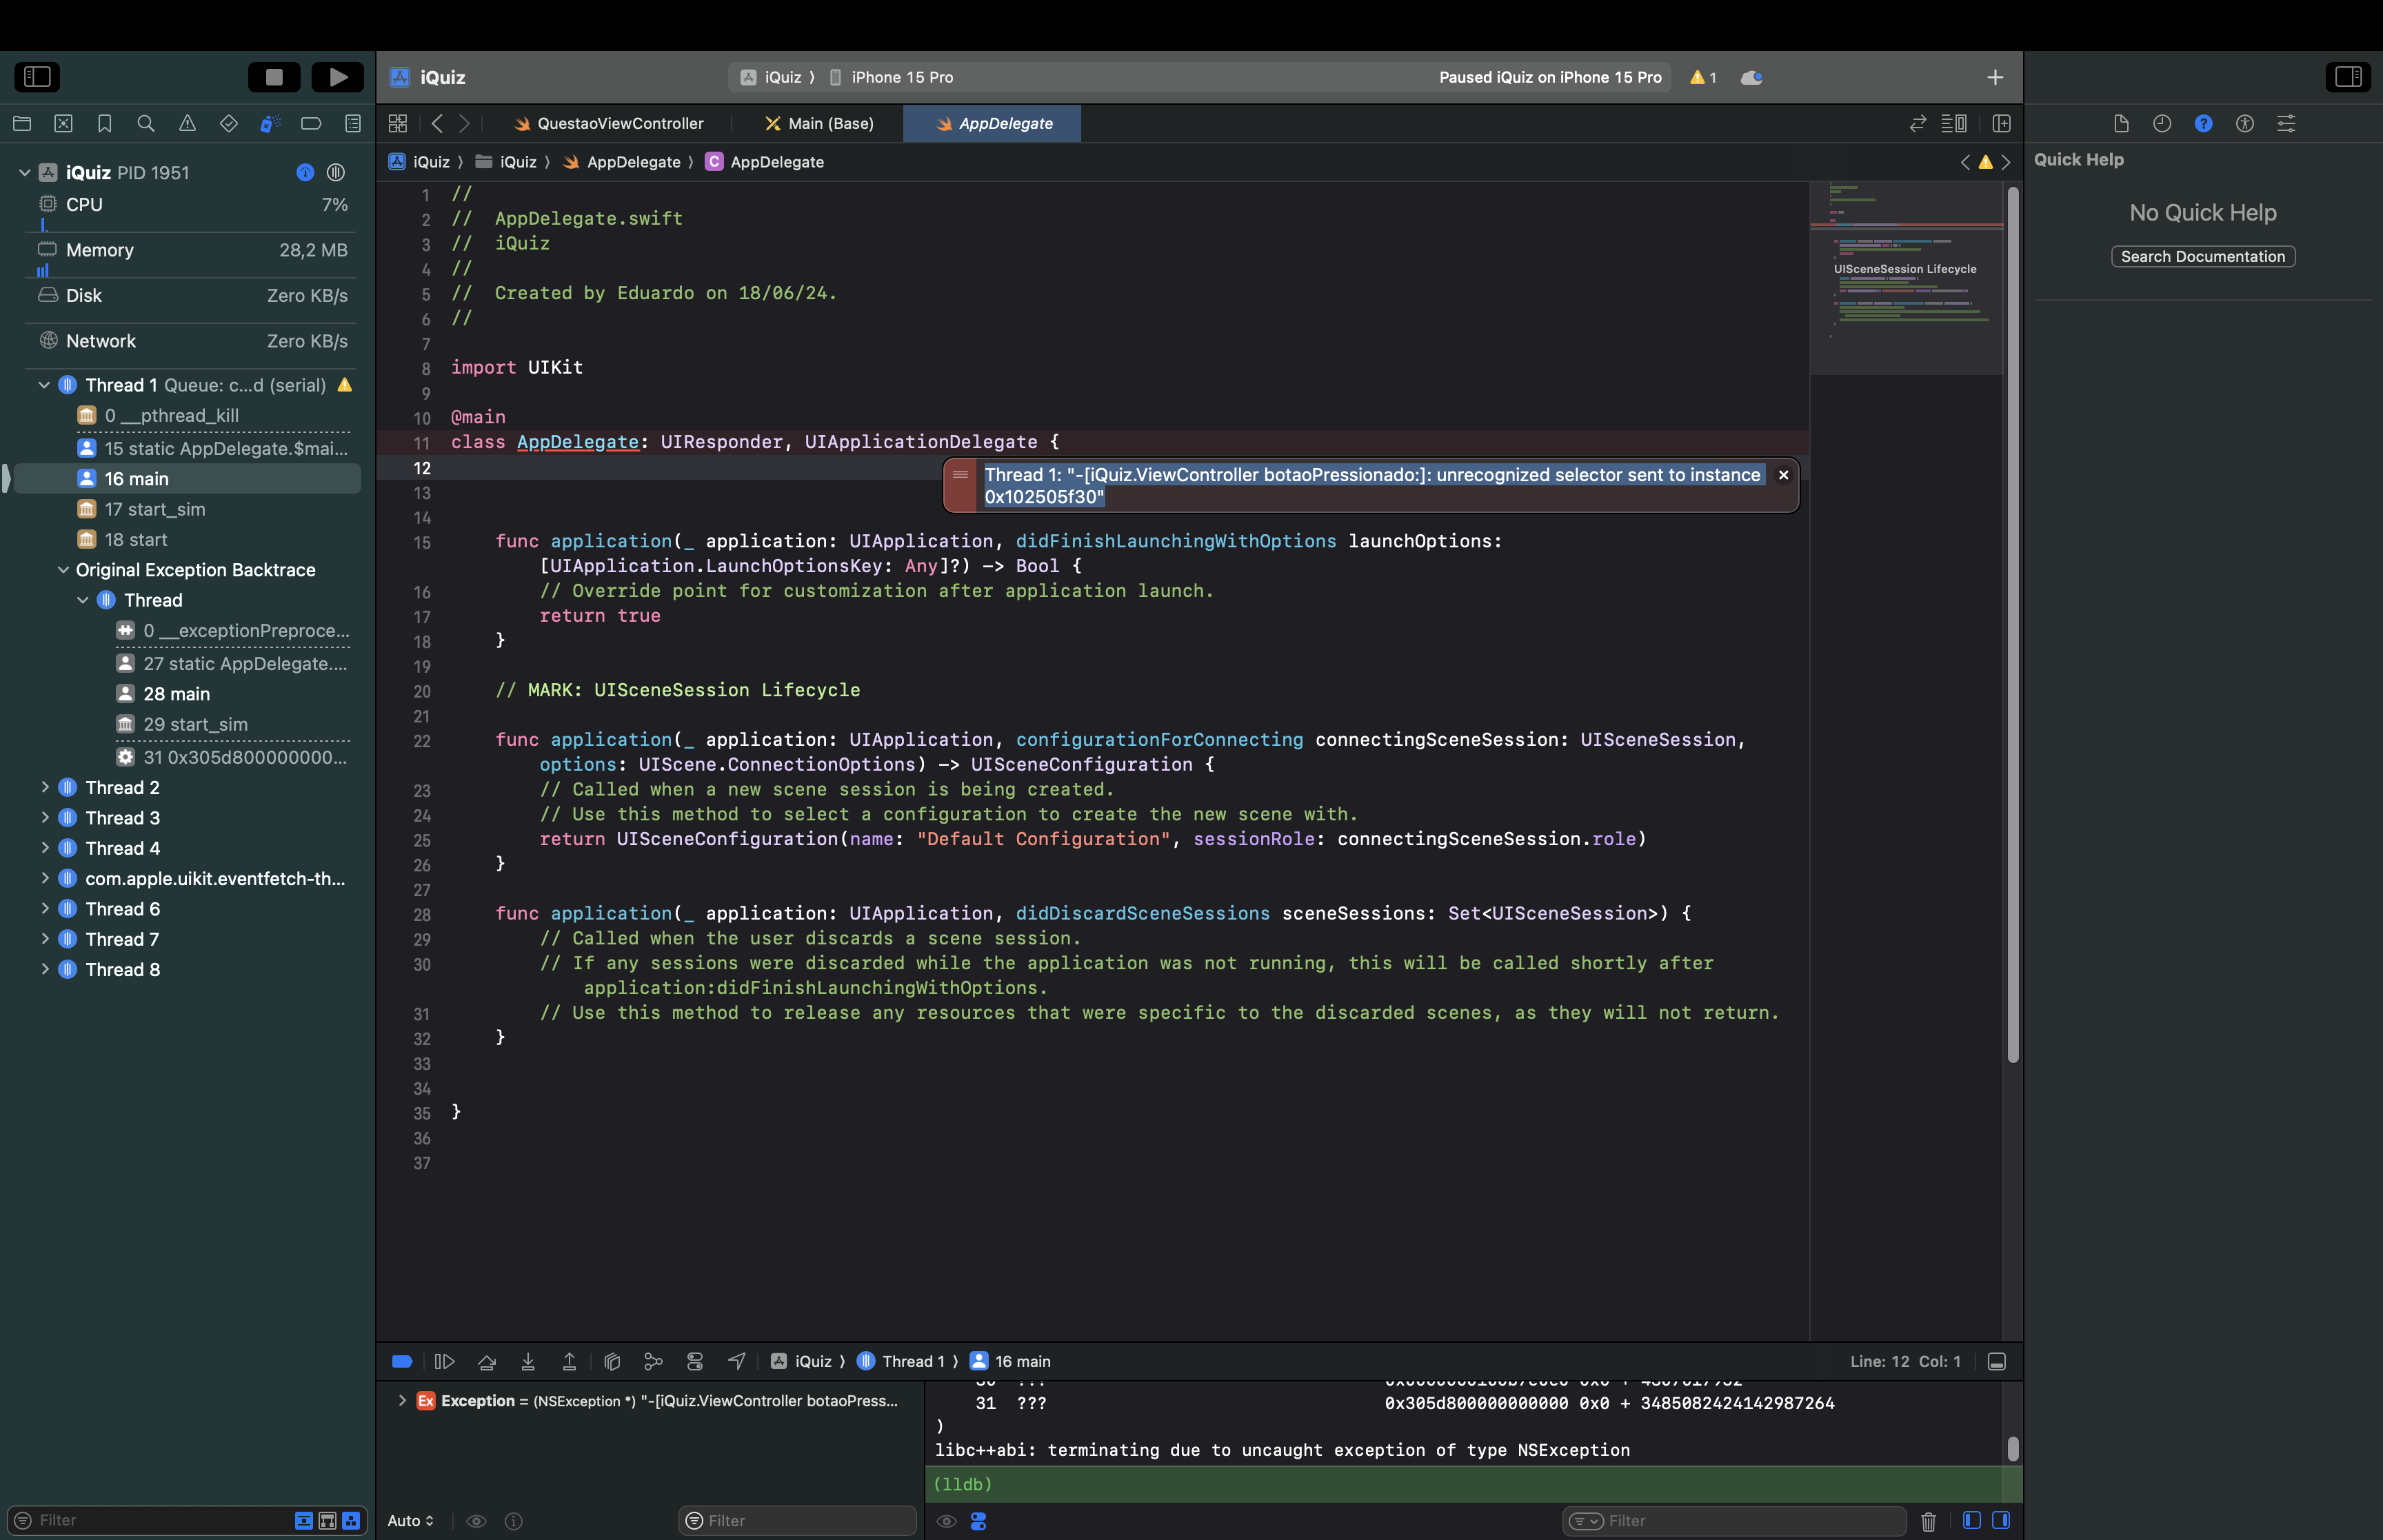Switch to Main (Base) tab

[818, 123]
